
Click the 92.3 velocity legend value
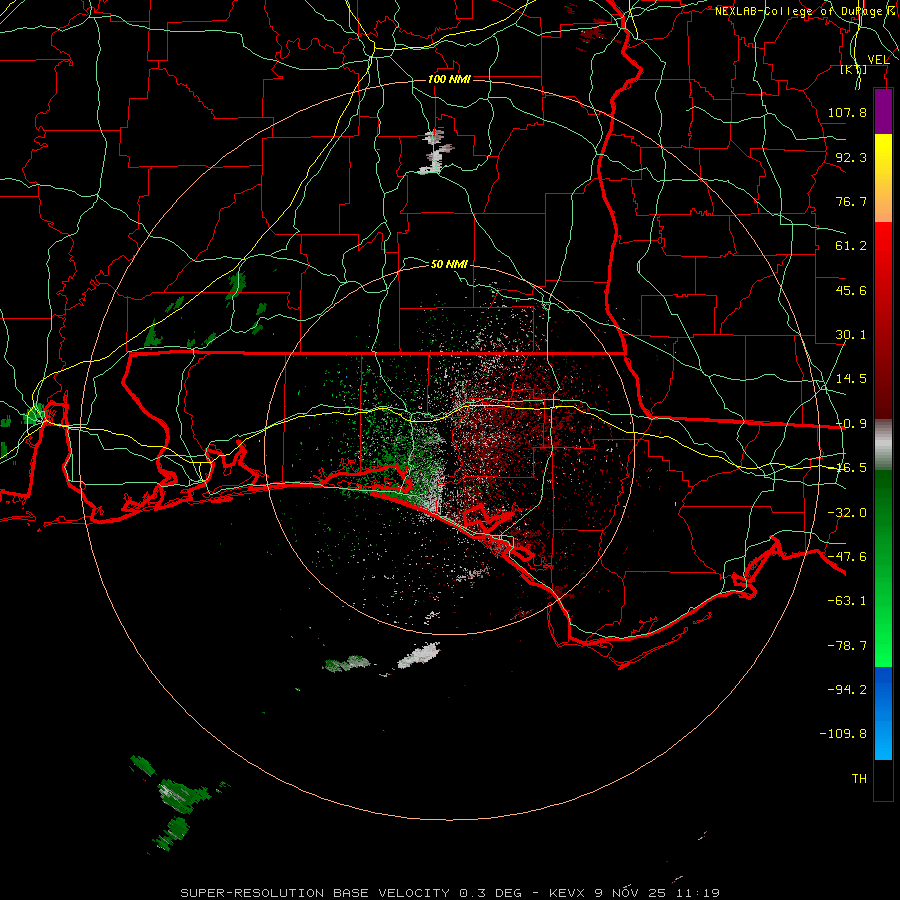[x=851, y=157]
